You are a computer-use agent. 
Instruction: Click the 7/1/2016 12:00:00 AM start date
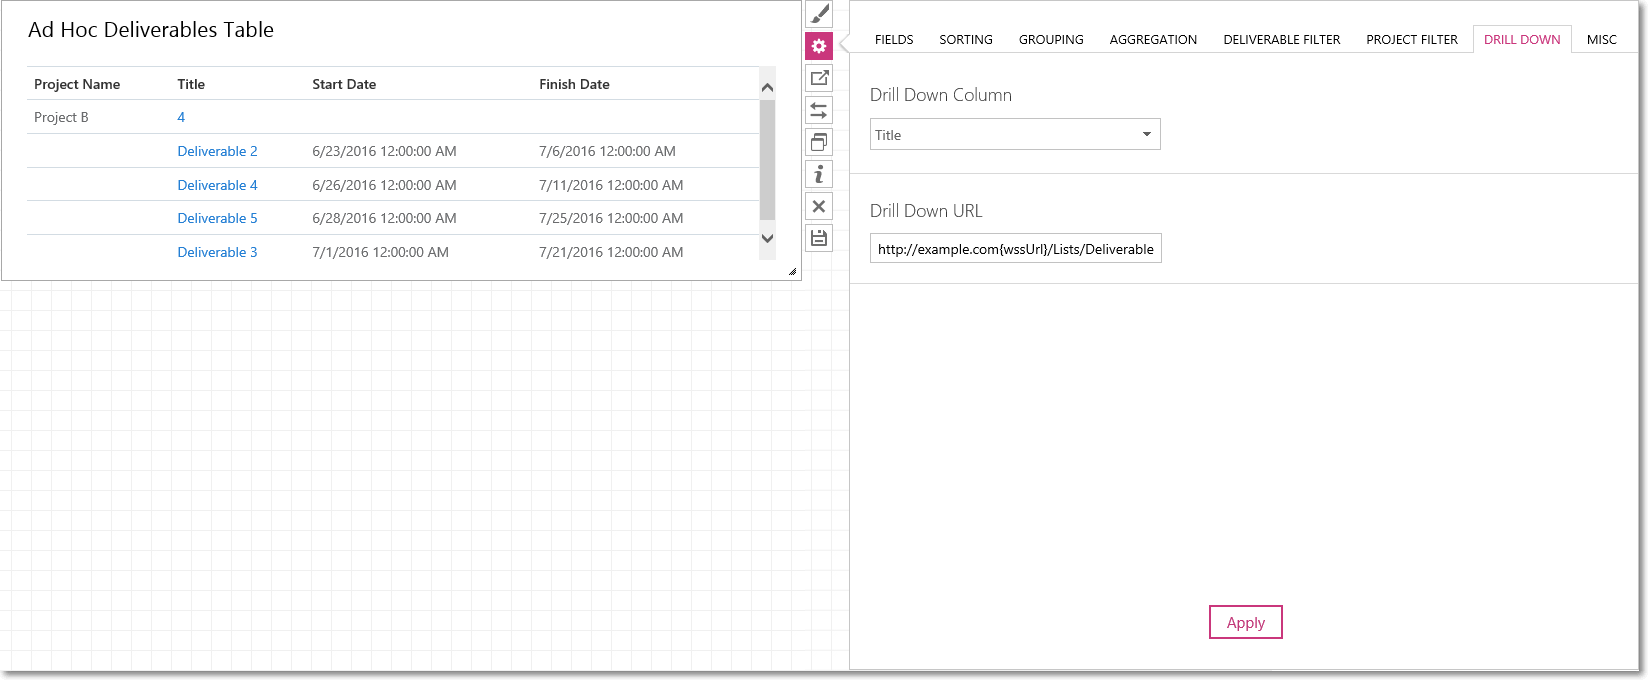click(x=380, y=252)
